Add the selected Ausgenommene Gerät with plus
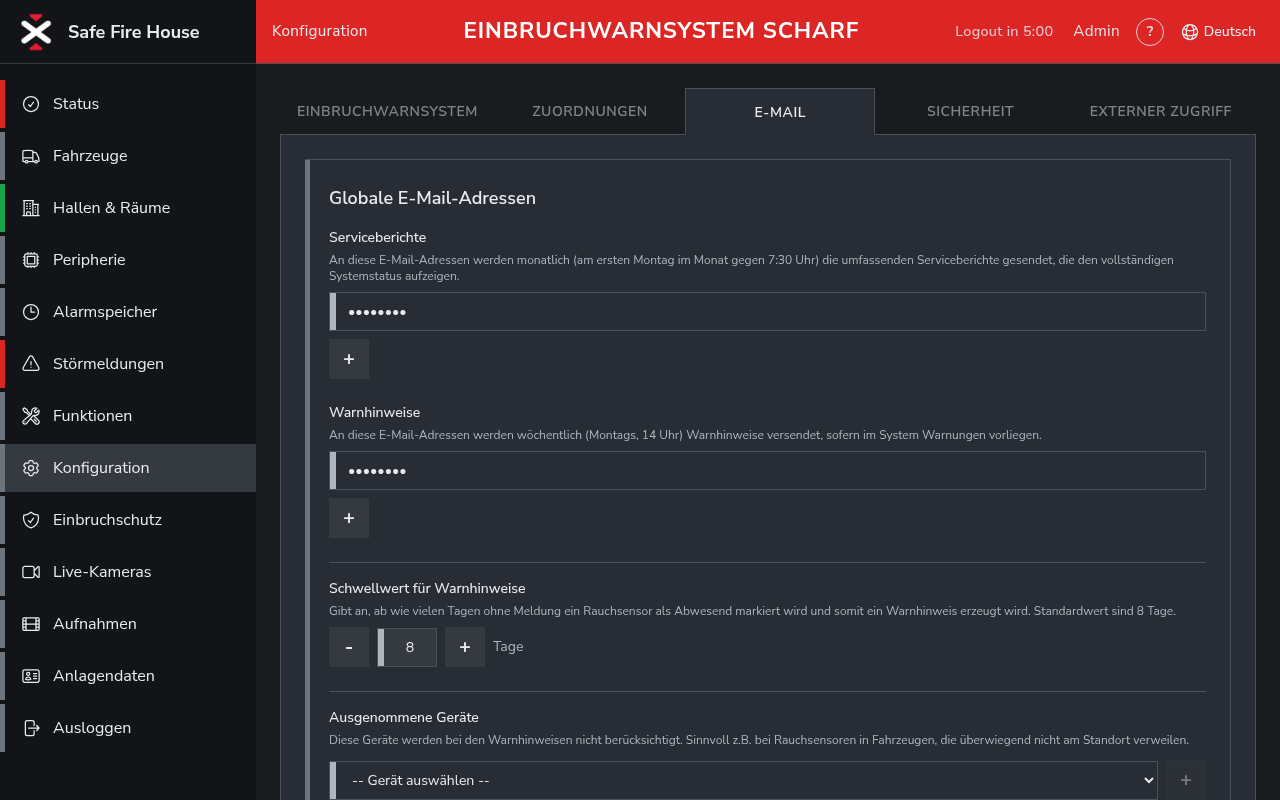1280x800 pixels. (x=1186, y=780)
